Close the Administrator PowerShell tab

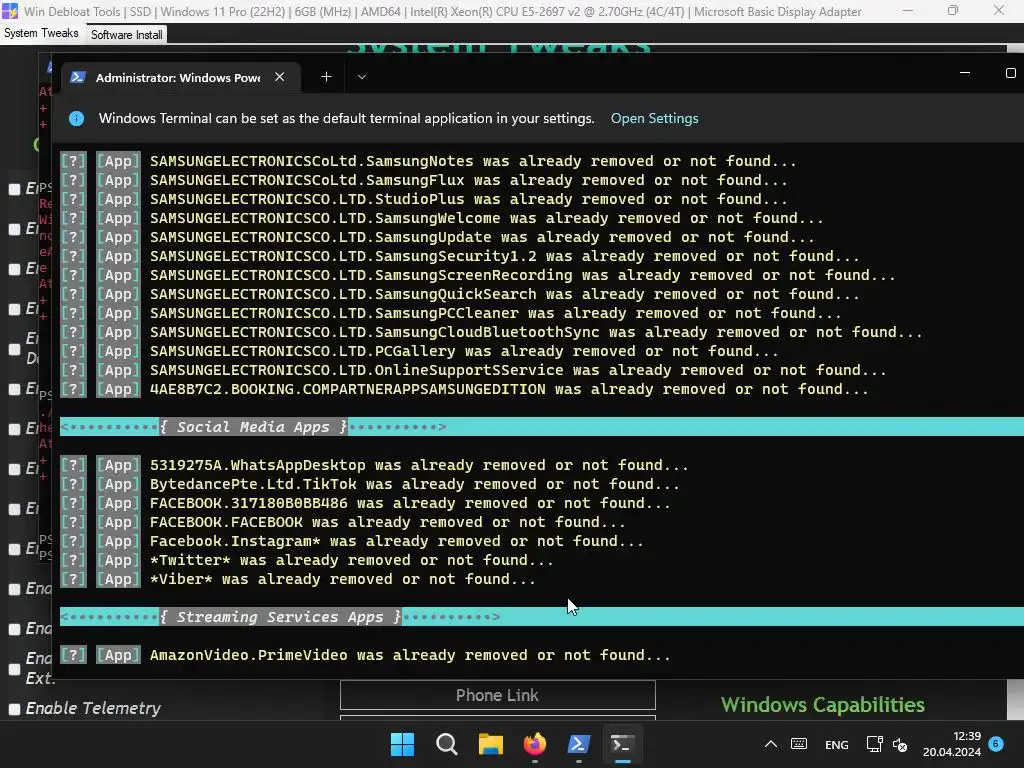tap(280, 77)
